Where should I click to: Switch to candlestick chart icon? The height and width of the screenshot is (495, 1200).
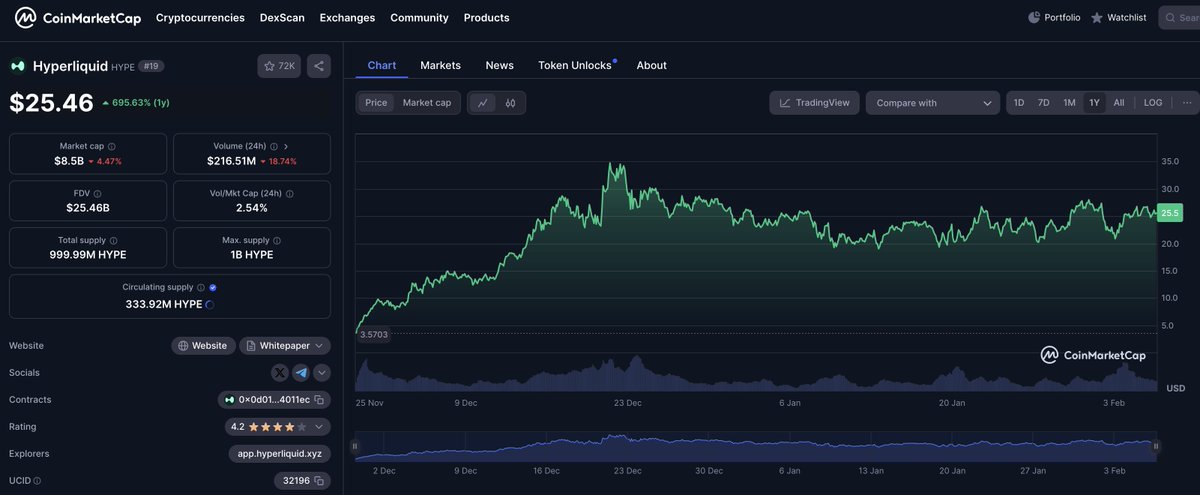[510, 103]
